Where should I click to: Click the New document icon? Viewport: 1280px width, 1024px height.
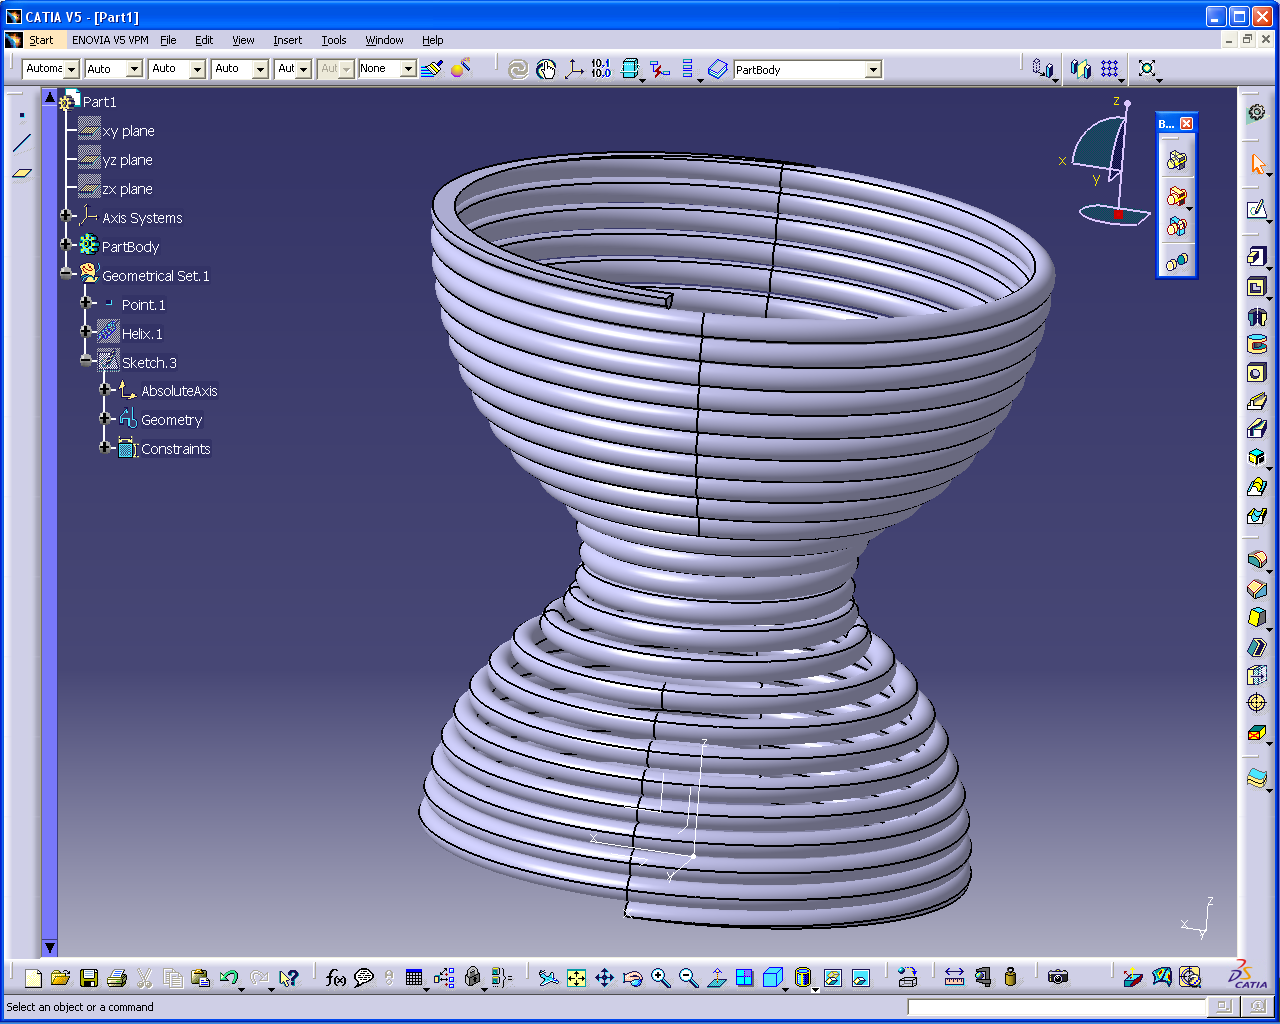coord(33,978)
